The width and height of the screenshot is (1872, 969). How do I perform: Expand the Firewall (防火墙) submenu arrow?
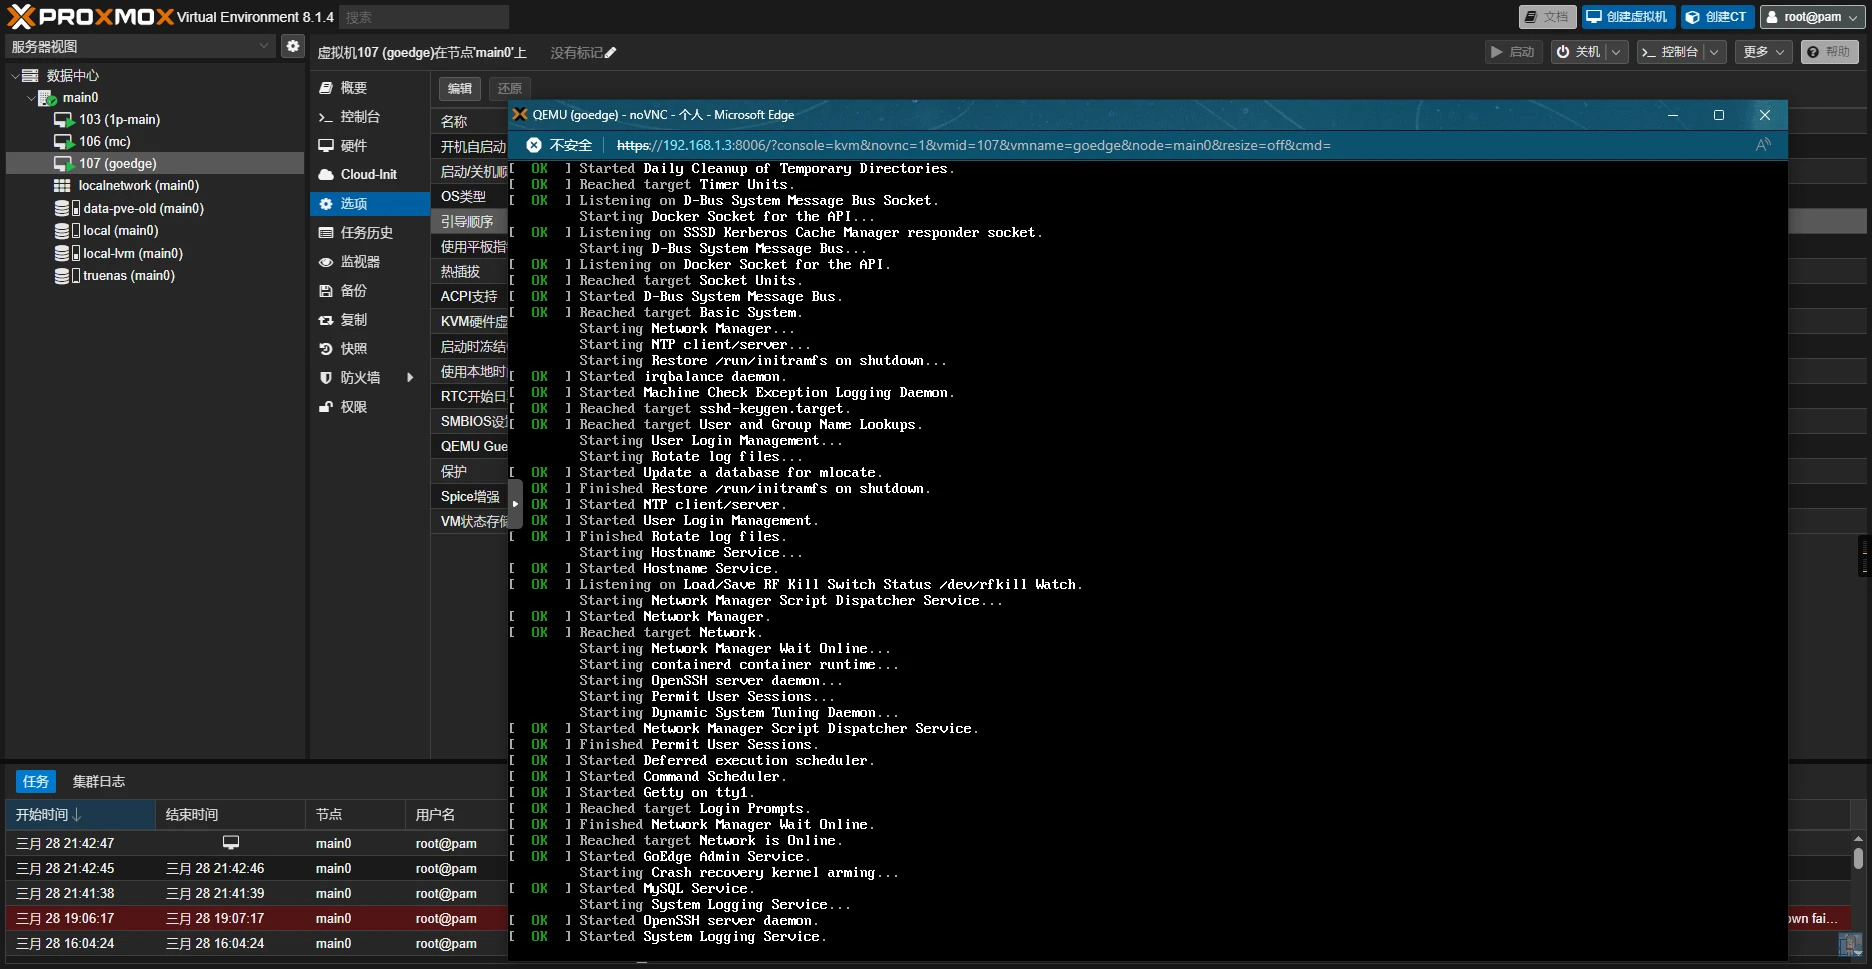coord(410,378)
